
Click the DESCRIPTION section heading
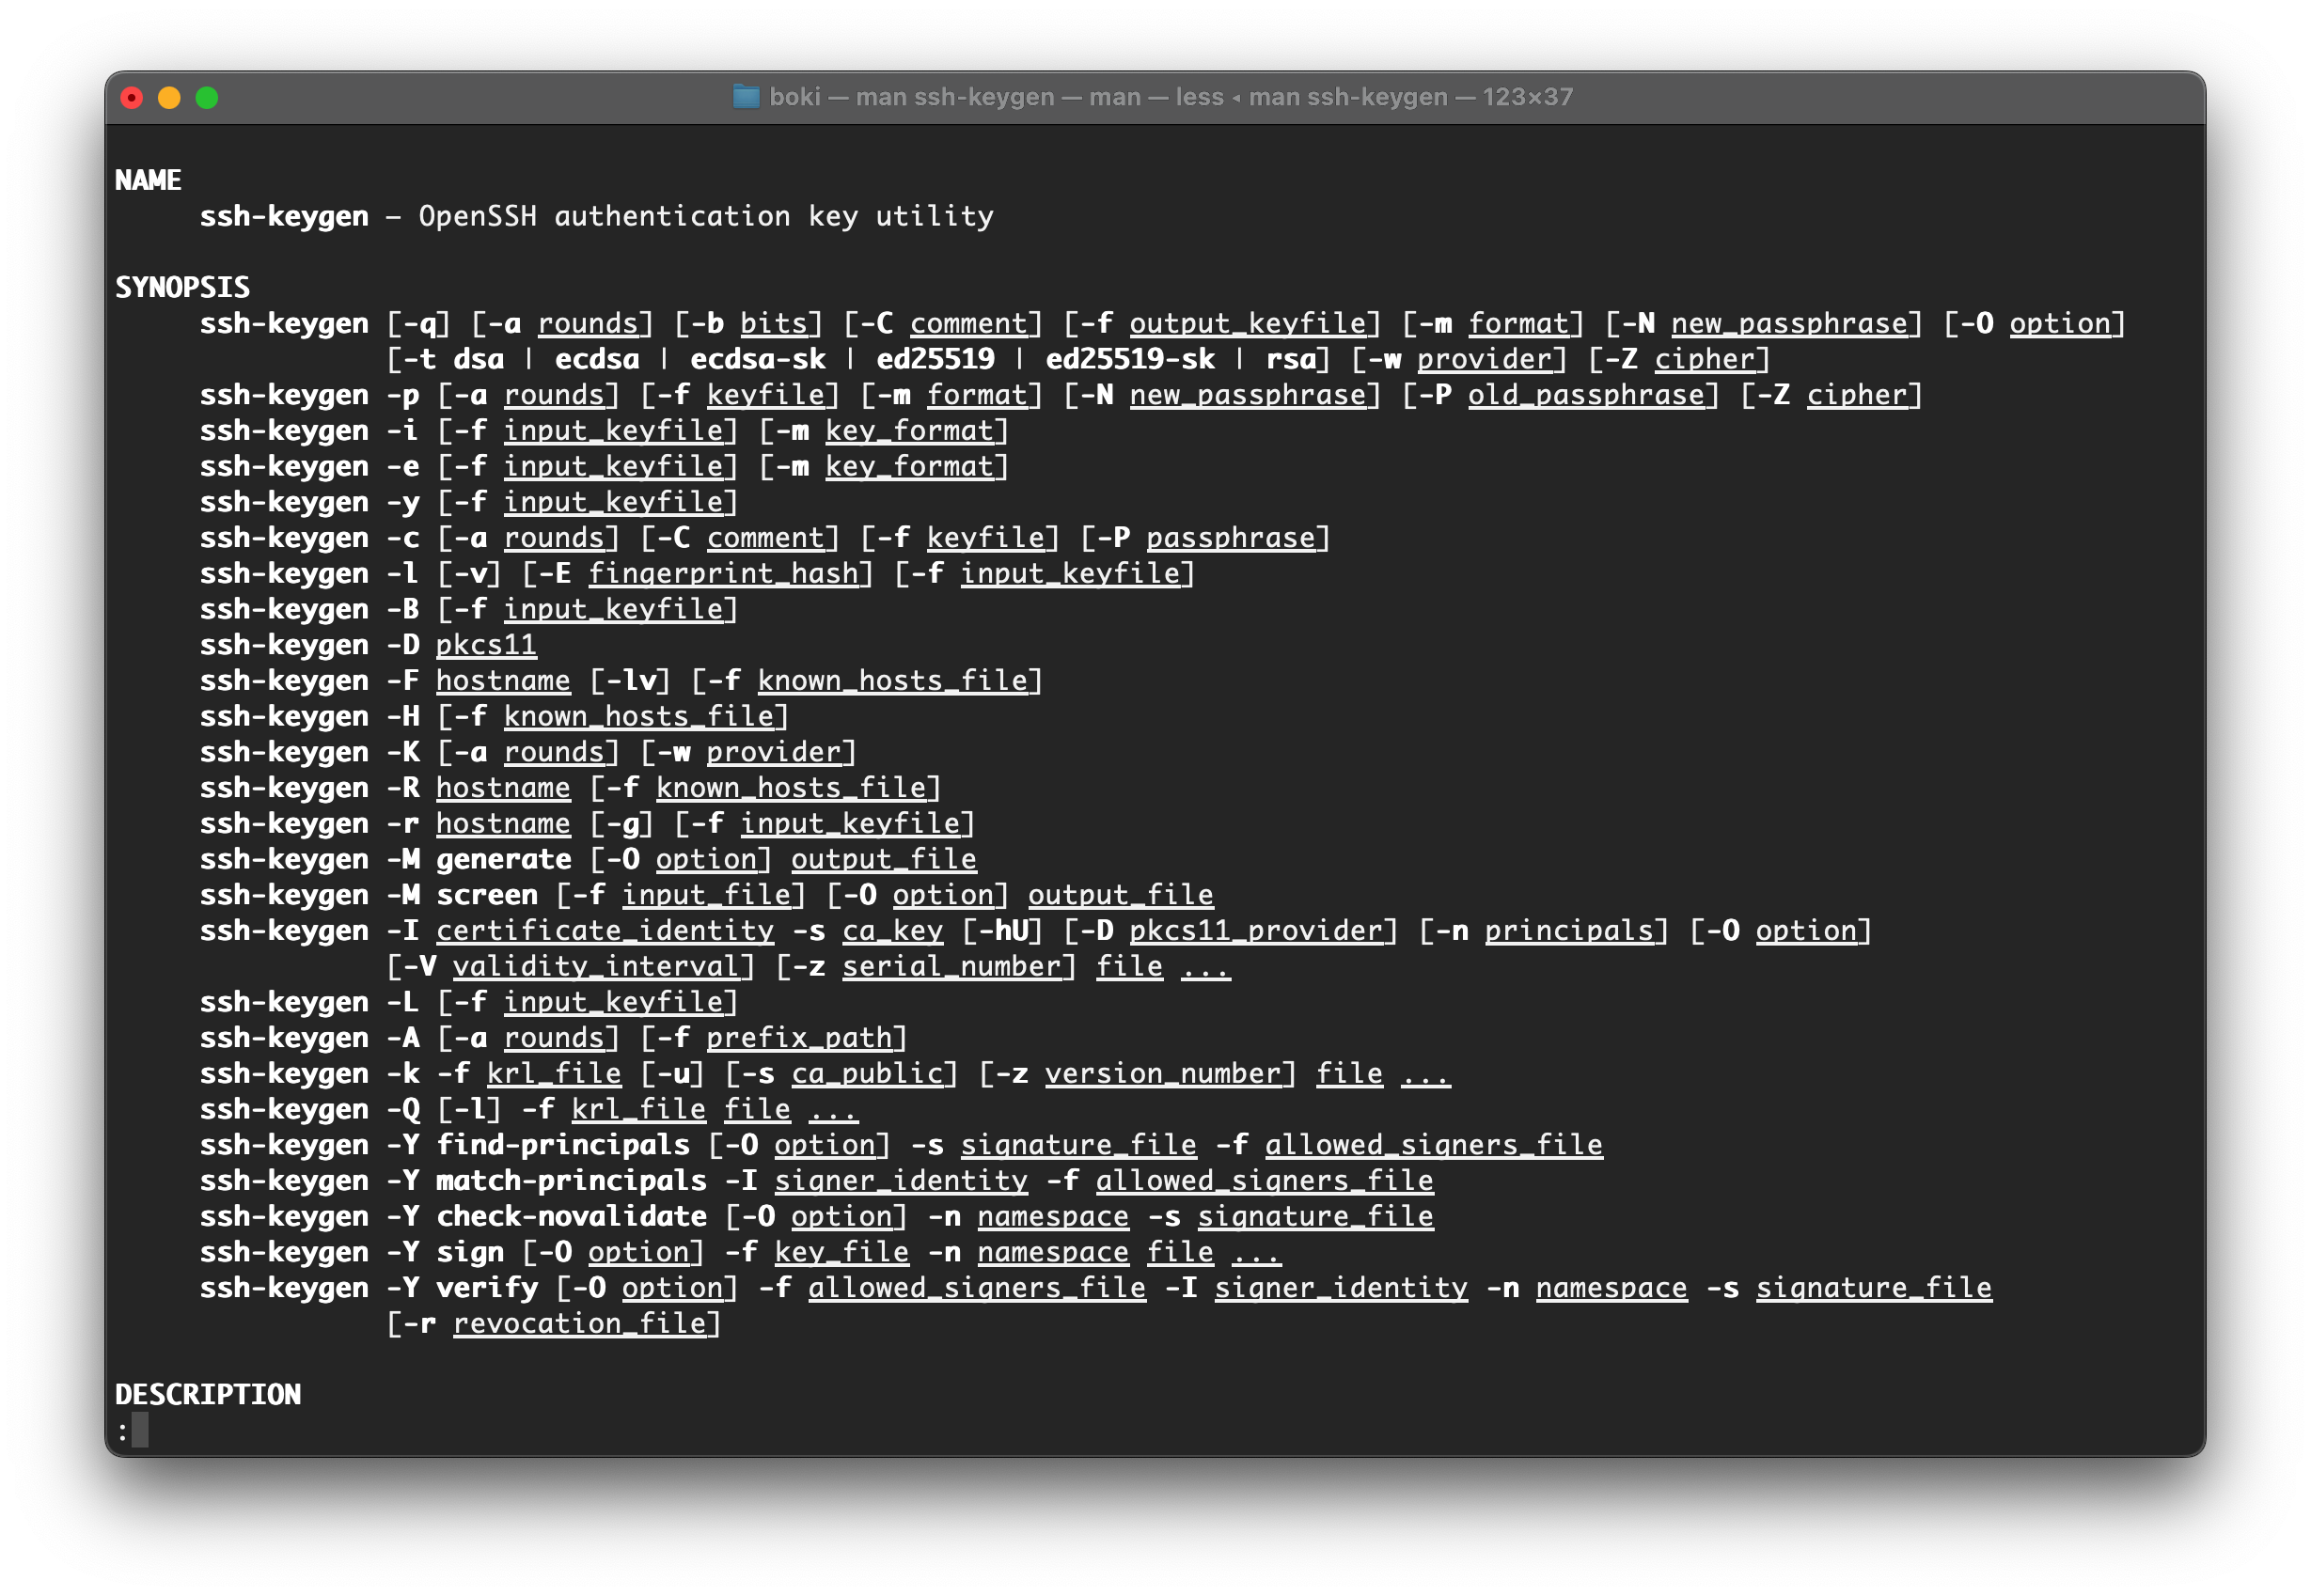tap(208, 1394)
